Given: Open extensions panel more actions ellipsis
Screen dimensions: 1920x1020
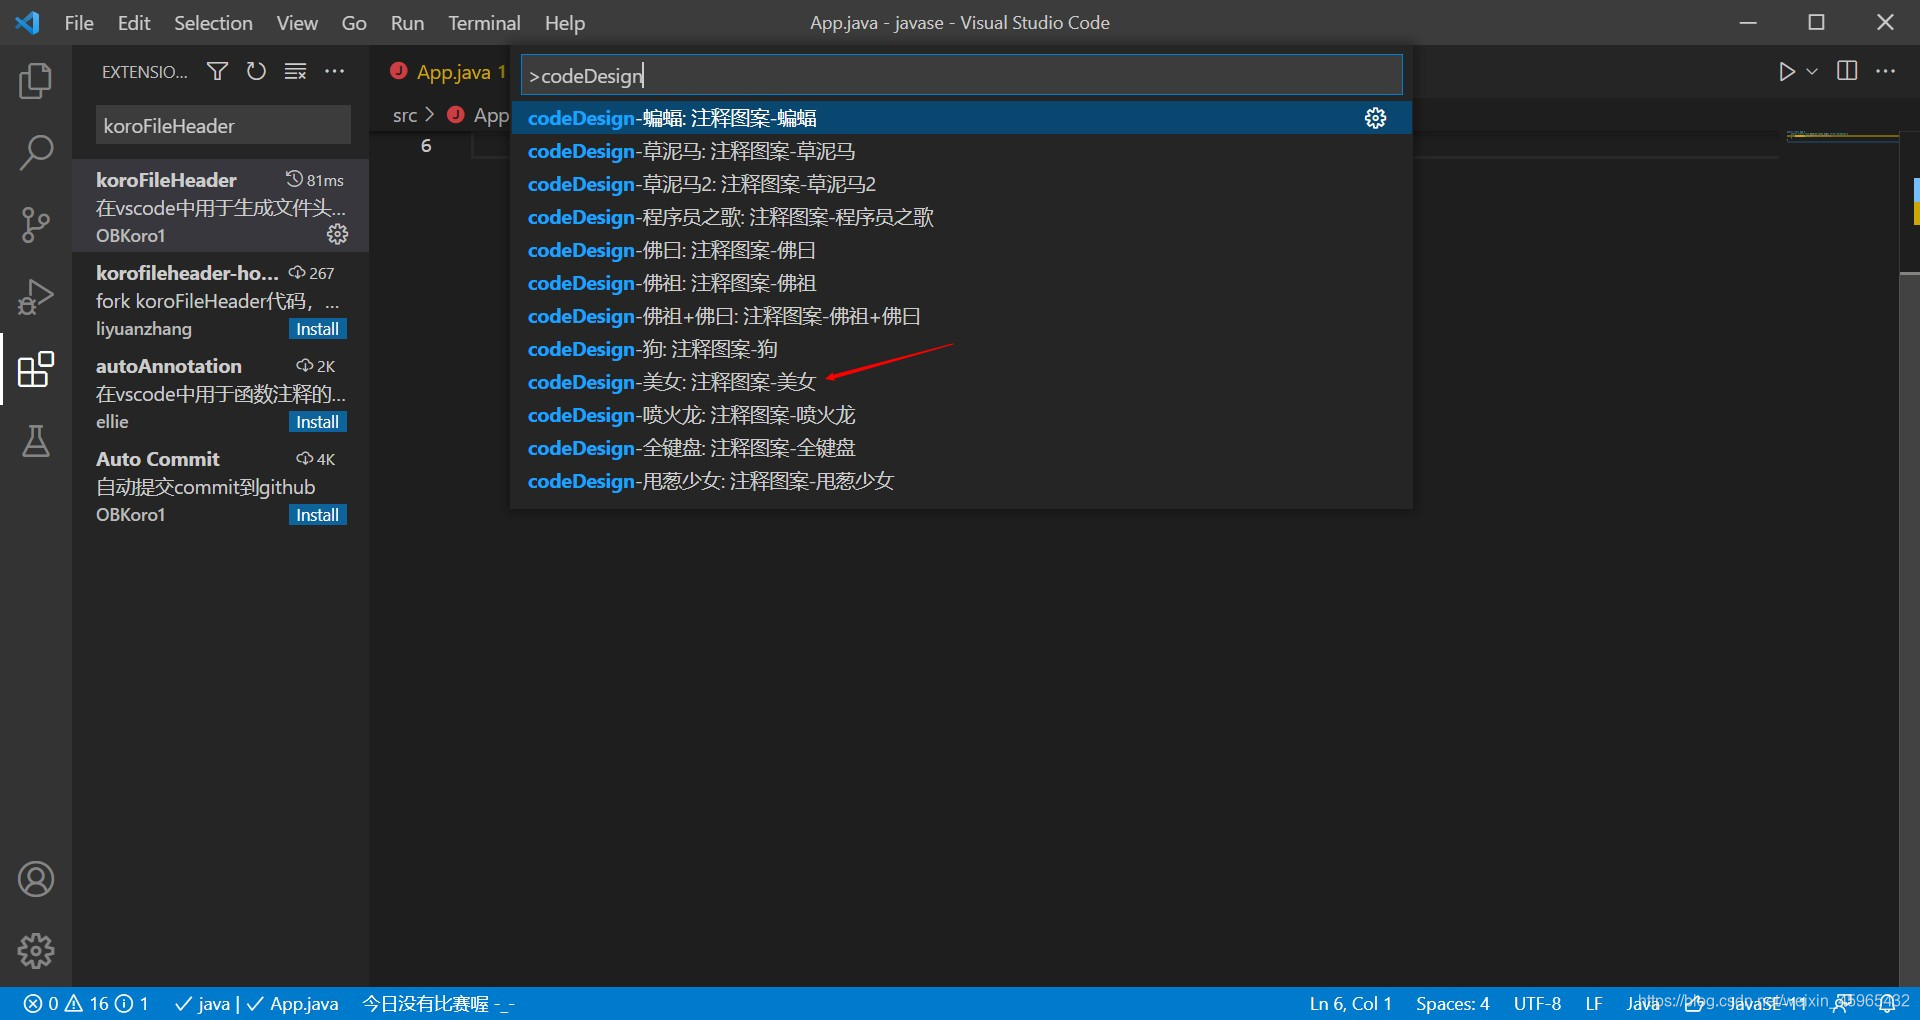Looking at the screenshot, I should click(x=335, y=71).
